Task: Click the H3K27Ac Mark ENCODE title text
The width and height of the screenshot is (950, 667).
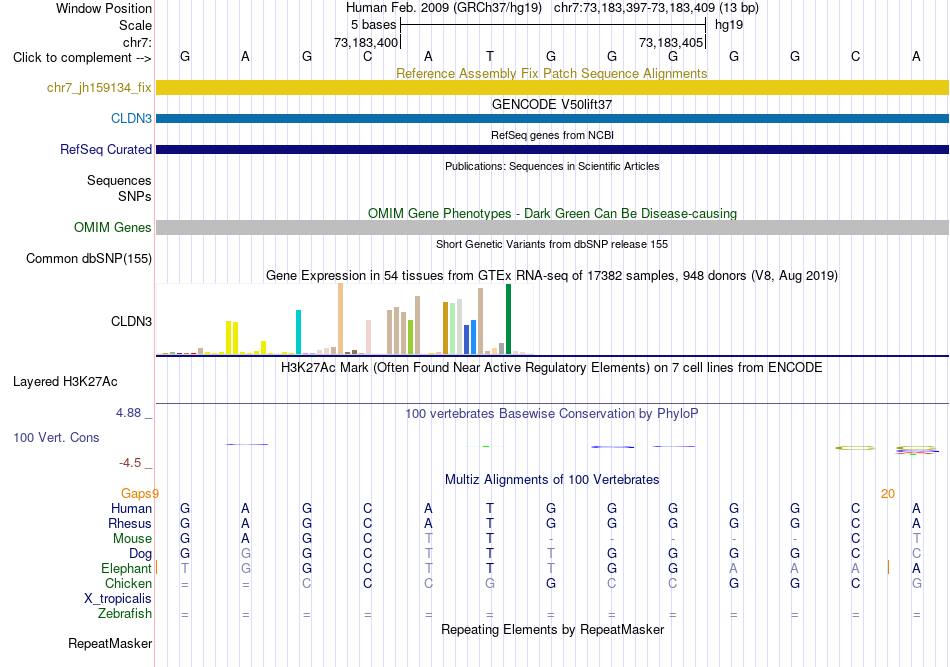Action: [x=552, y=368]
